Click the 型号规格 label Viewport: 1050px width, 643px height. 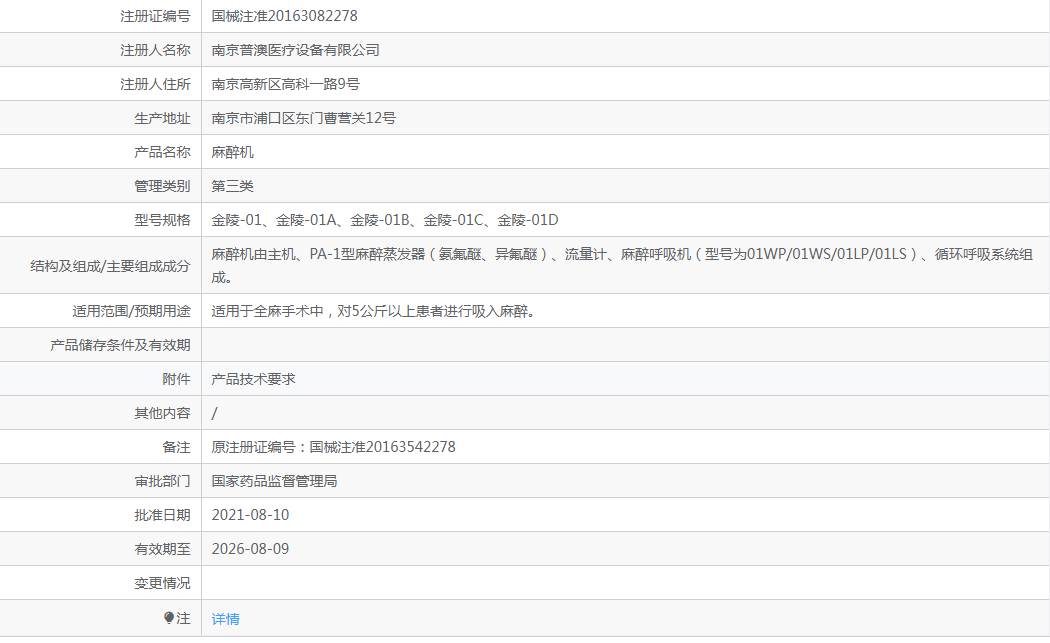[163, 220]
